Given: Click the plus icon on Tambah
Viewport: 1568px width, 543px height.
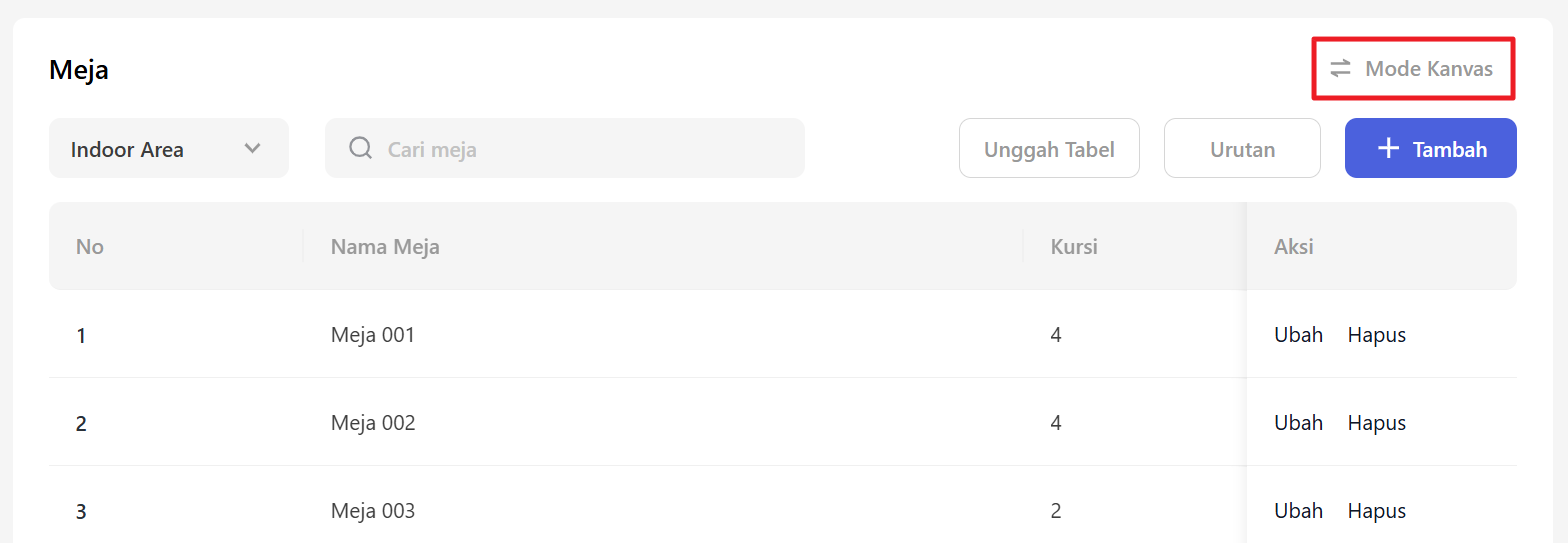Looking at the screenshot, I should (x=1388, y=148).
